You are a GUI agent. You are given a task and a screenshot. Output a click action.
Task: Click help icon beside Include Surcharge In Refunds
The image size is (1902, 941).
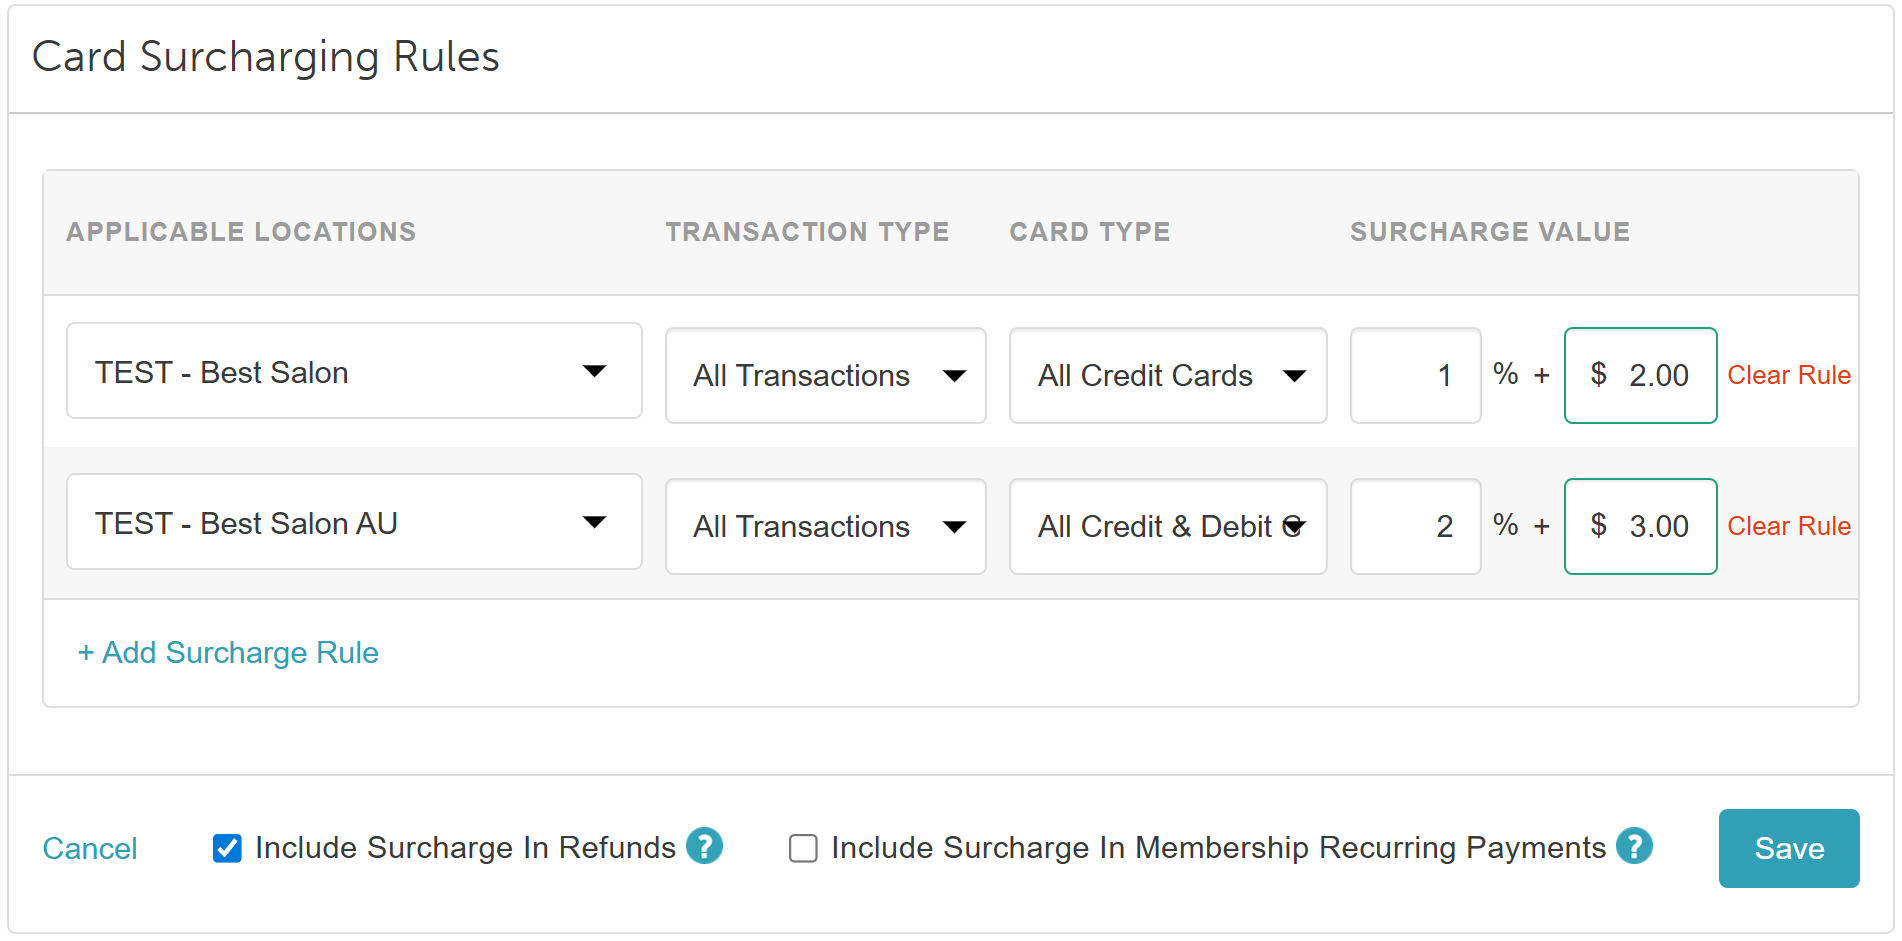(704, 846)
